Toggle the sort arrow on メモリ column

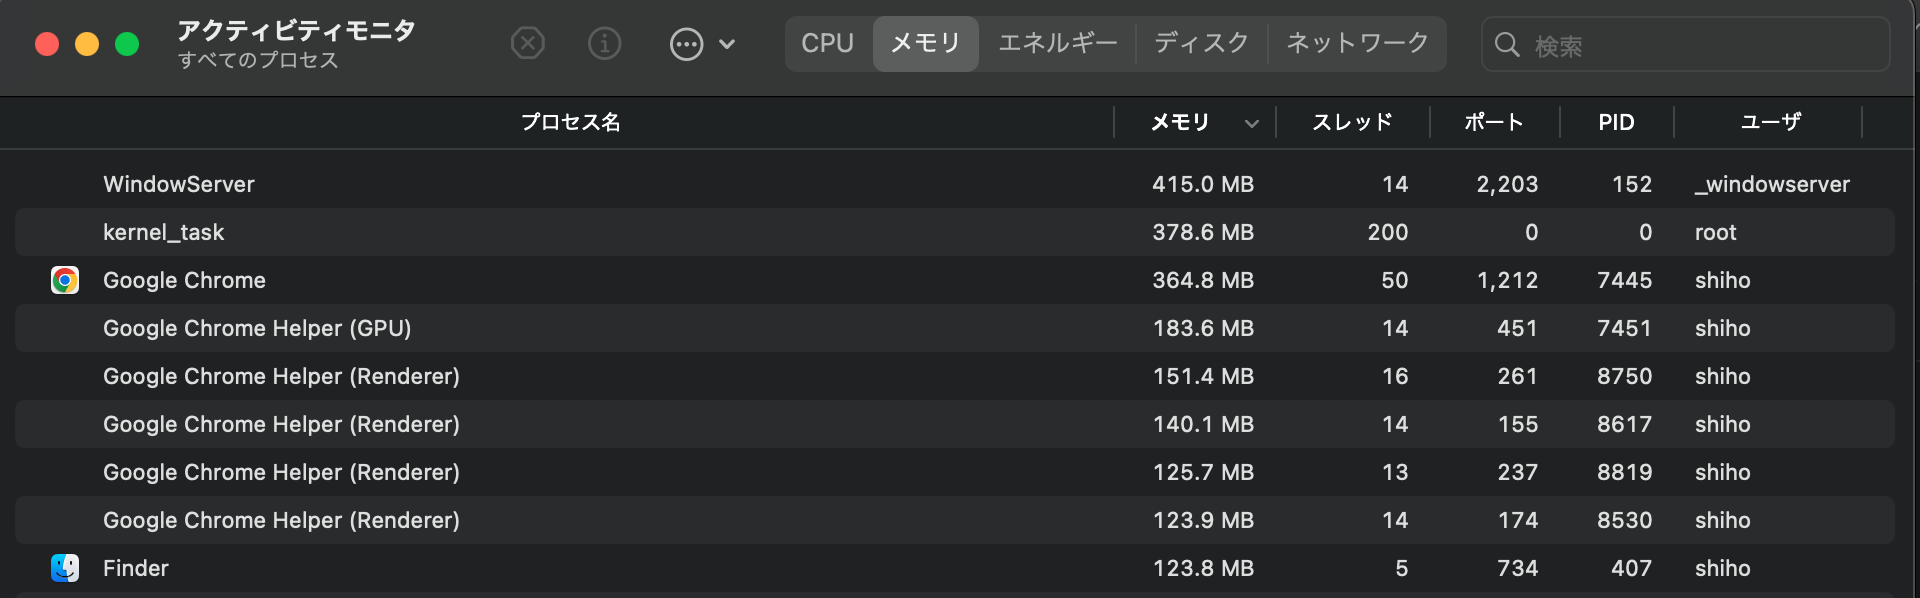[1251, 123]
